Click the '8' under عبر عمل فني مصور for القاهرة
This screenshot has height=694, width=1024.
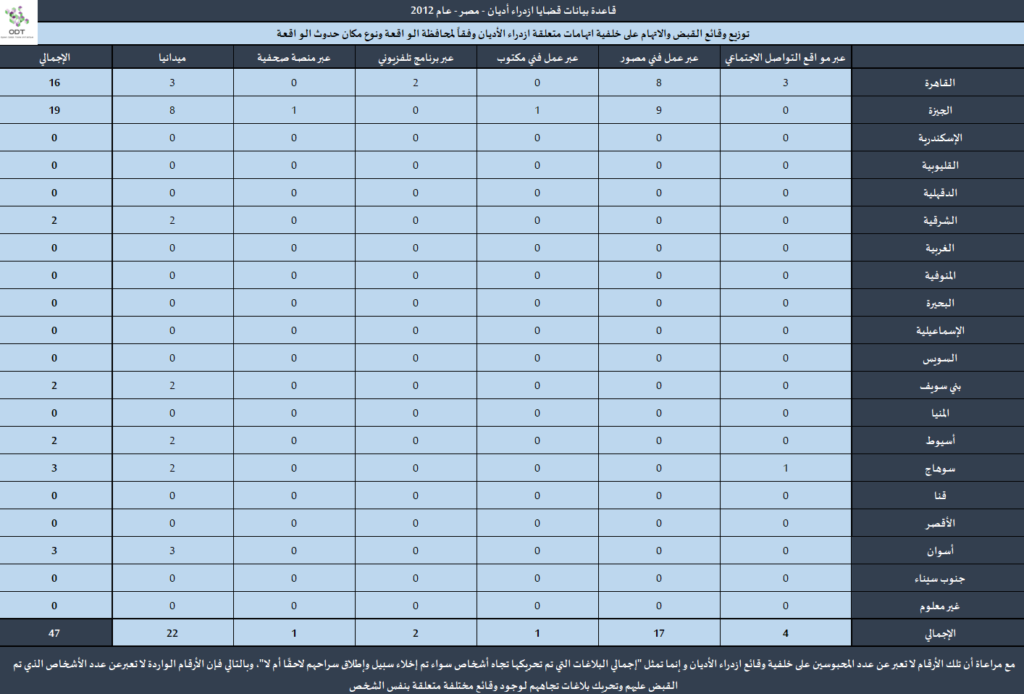pos(659,83)
